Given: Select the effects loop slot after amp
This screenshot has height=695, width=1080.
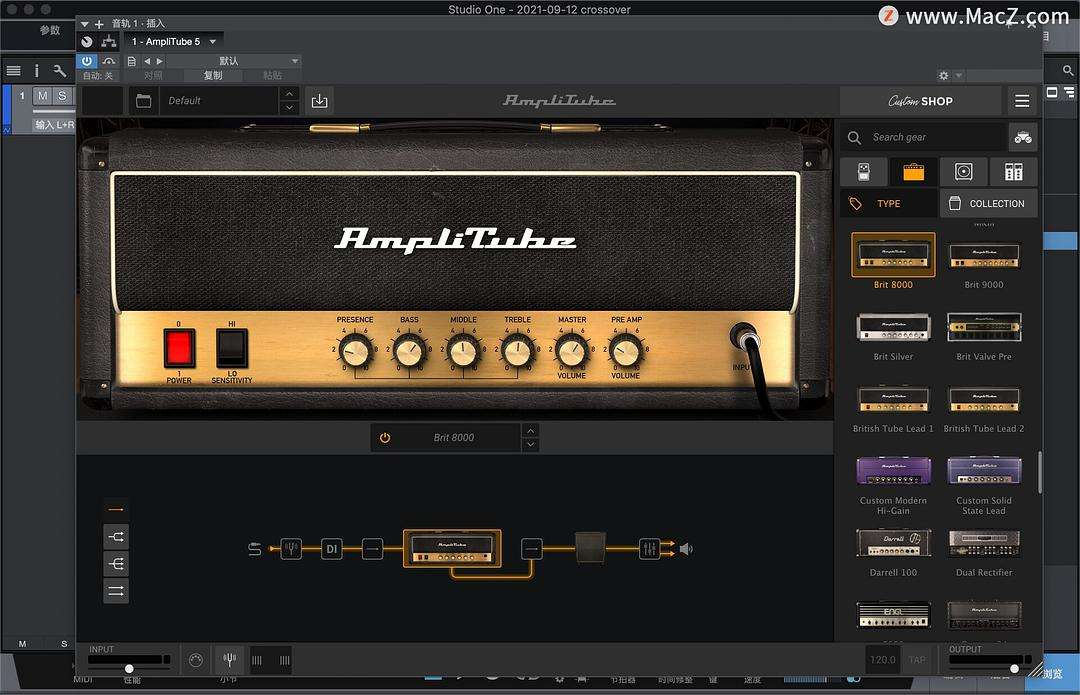Looking at the screenshot, I should pos(531,549).
